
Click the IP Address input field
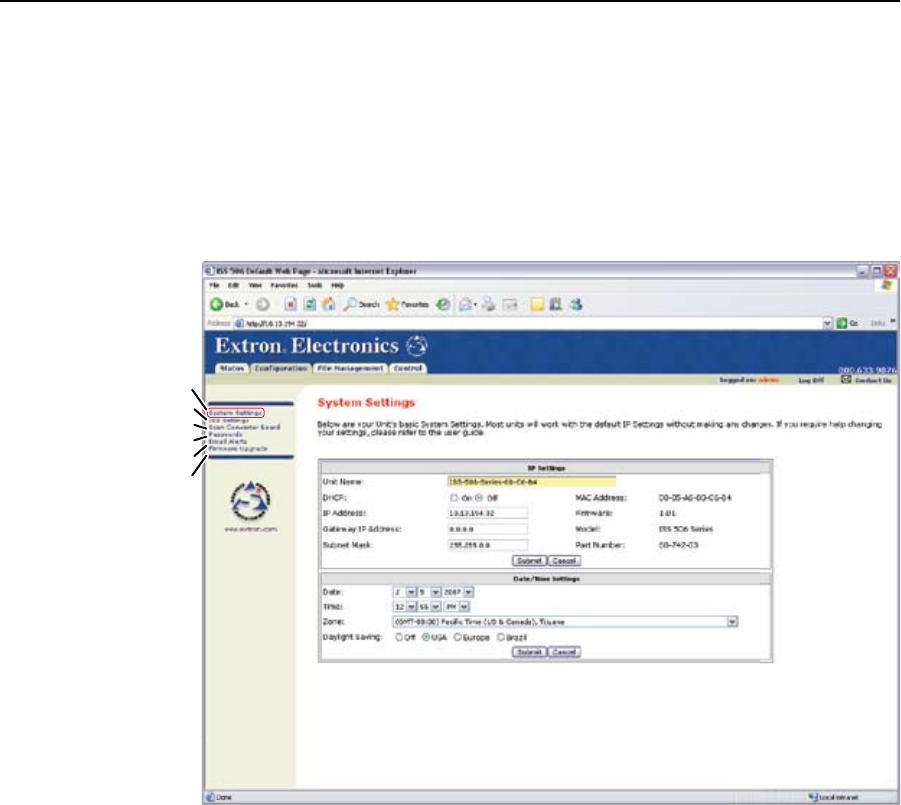487,513
